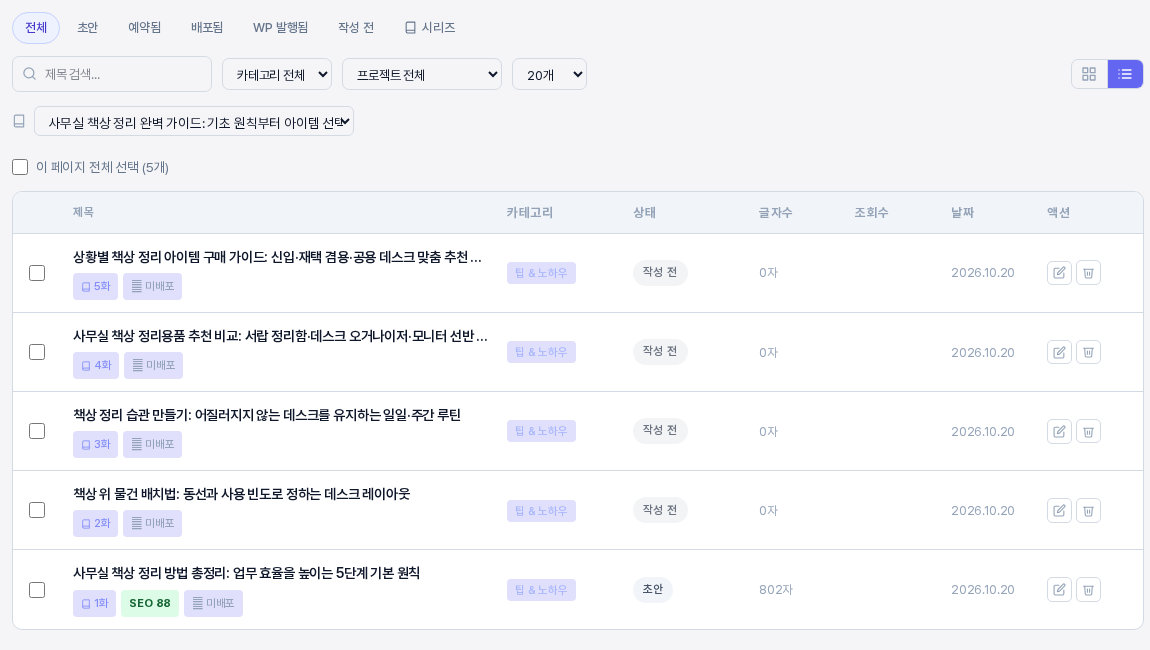Screen dimensions: 1150x650
Task: Click the 조회수 column header
Action: [x=871, y=213]
